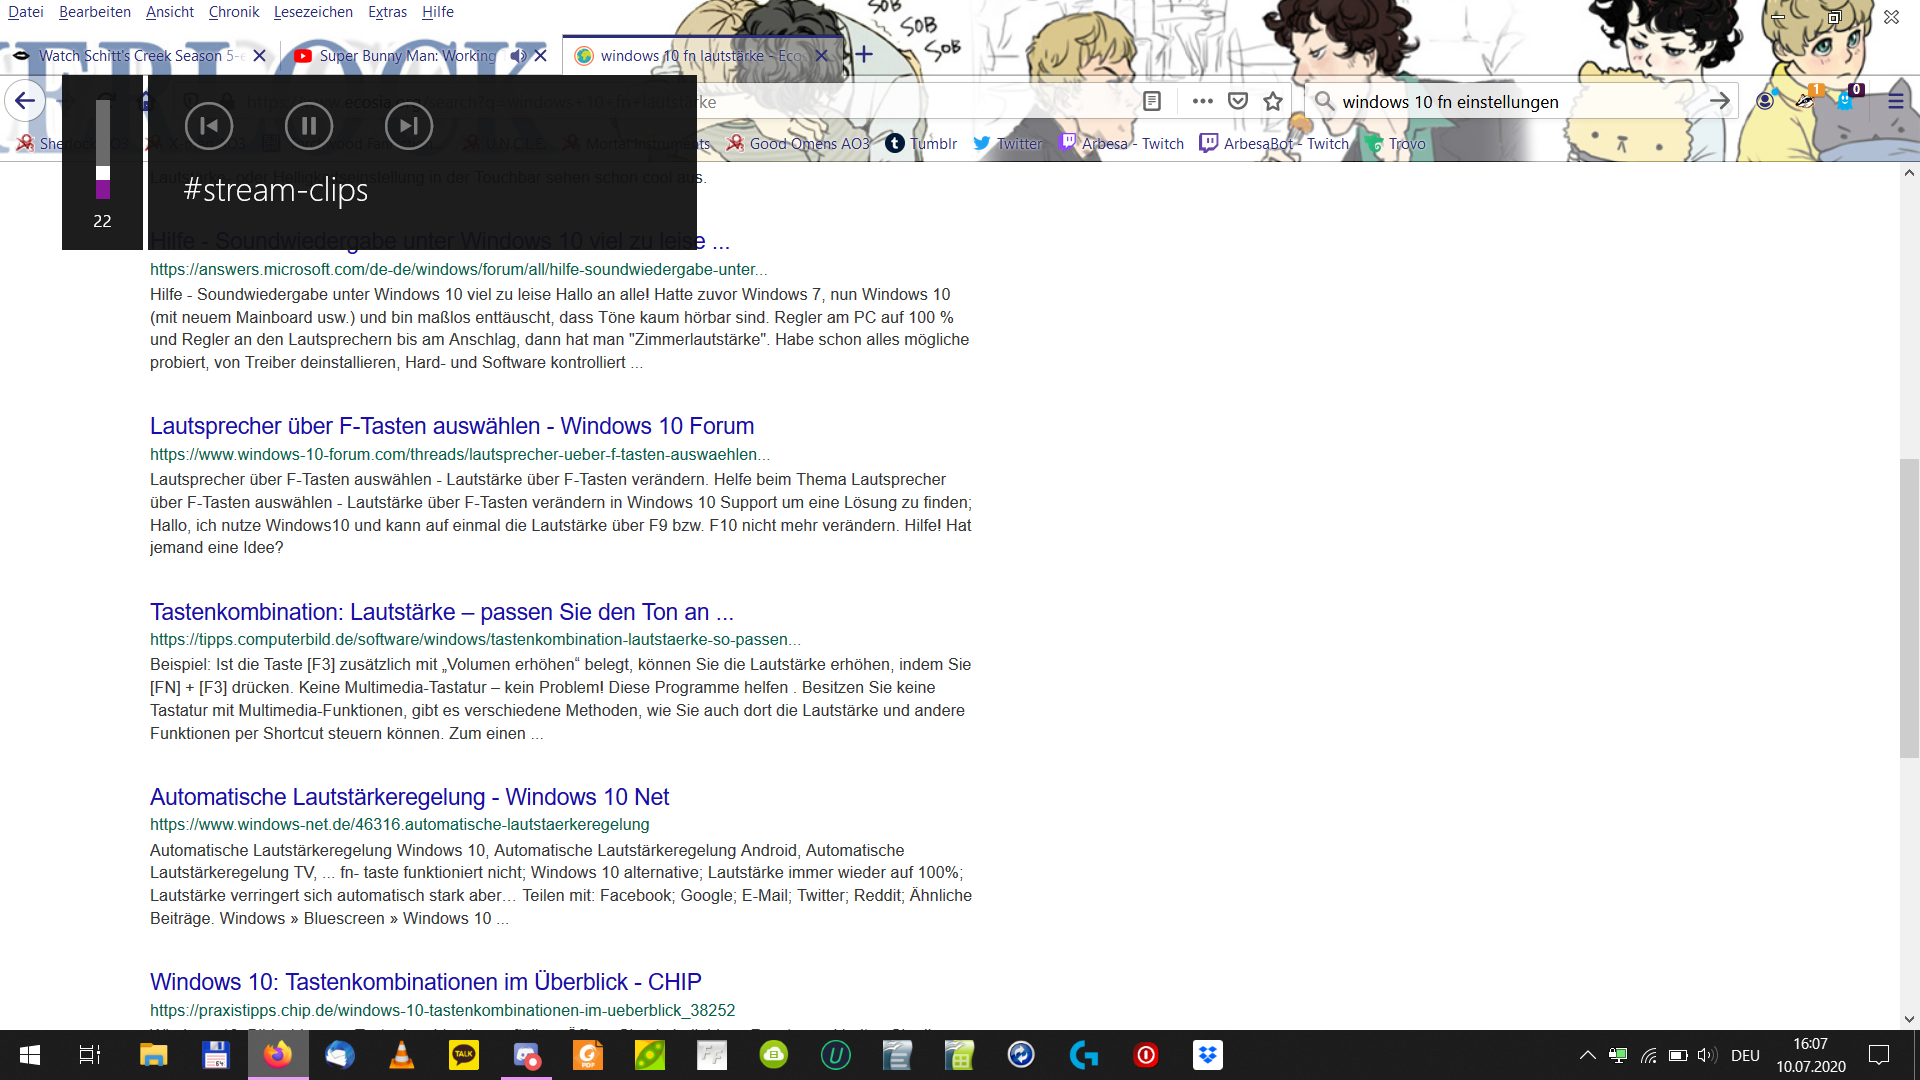Skip to previous track in media overlay
Image resolution: width=1920 pixels, height=1080 pixels.
point(209,126)
